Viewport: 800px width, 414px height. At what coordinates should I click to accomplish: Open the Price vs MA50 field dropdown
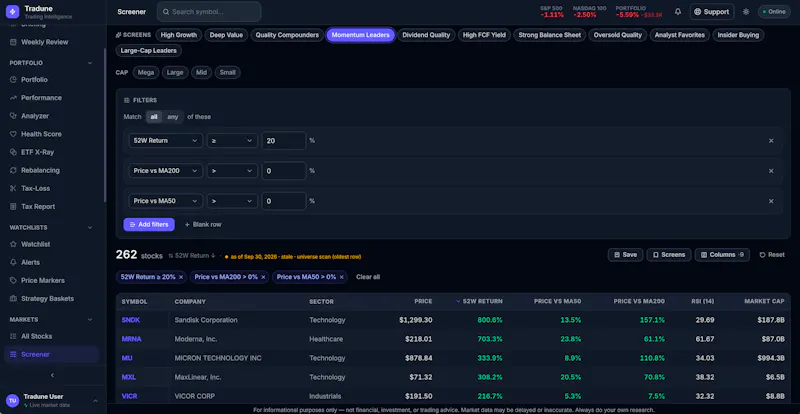click(165, 201)
